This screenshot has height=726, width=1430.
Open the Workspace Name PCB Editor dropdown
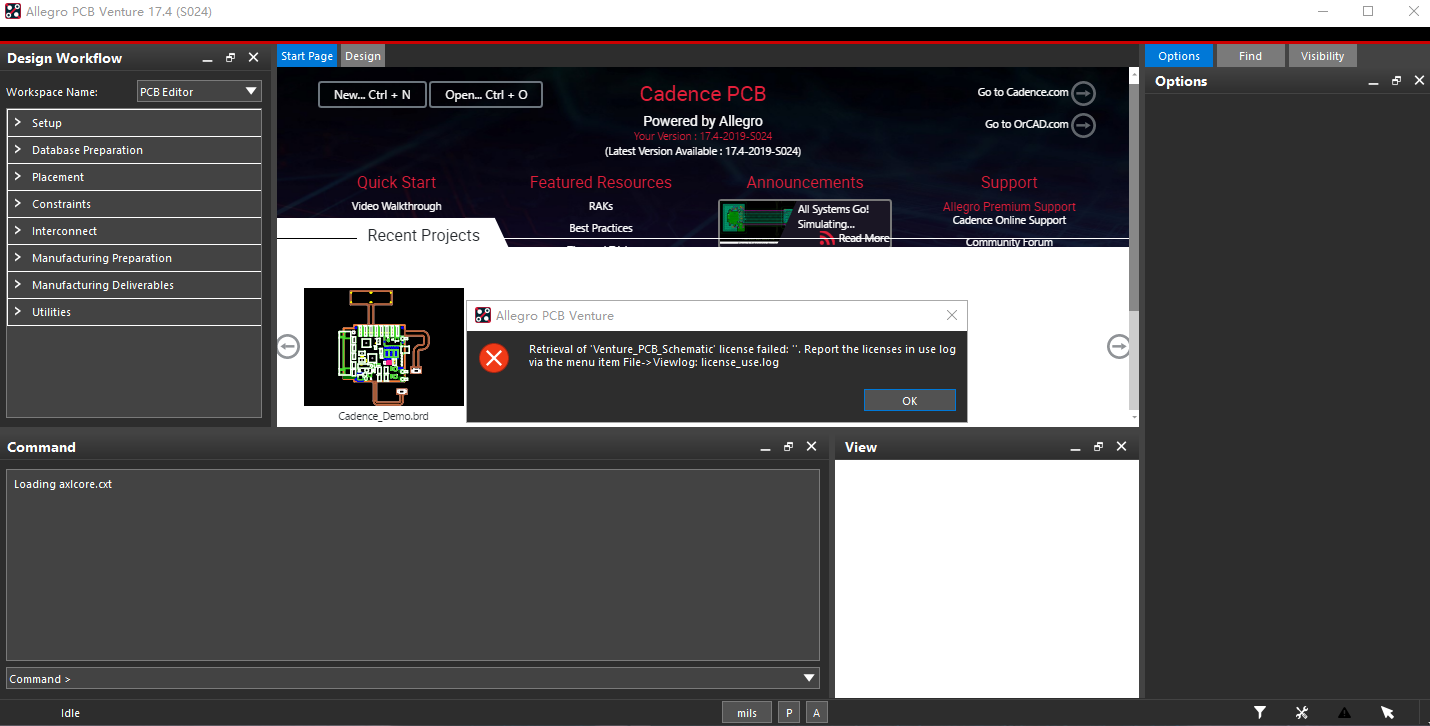point(199,91)
